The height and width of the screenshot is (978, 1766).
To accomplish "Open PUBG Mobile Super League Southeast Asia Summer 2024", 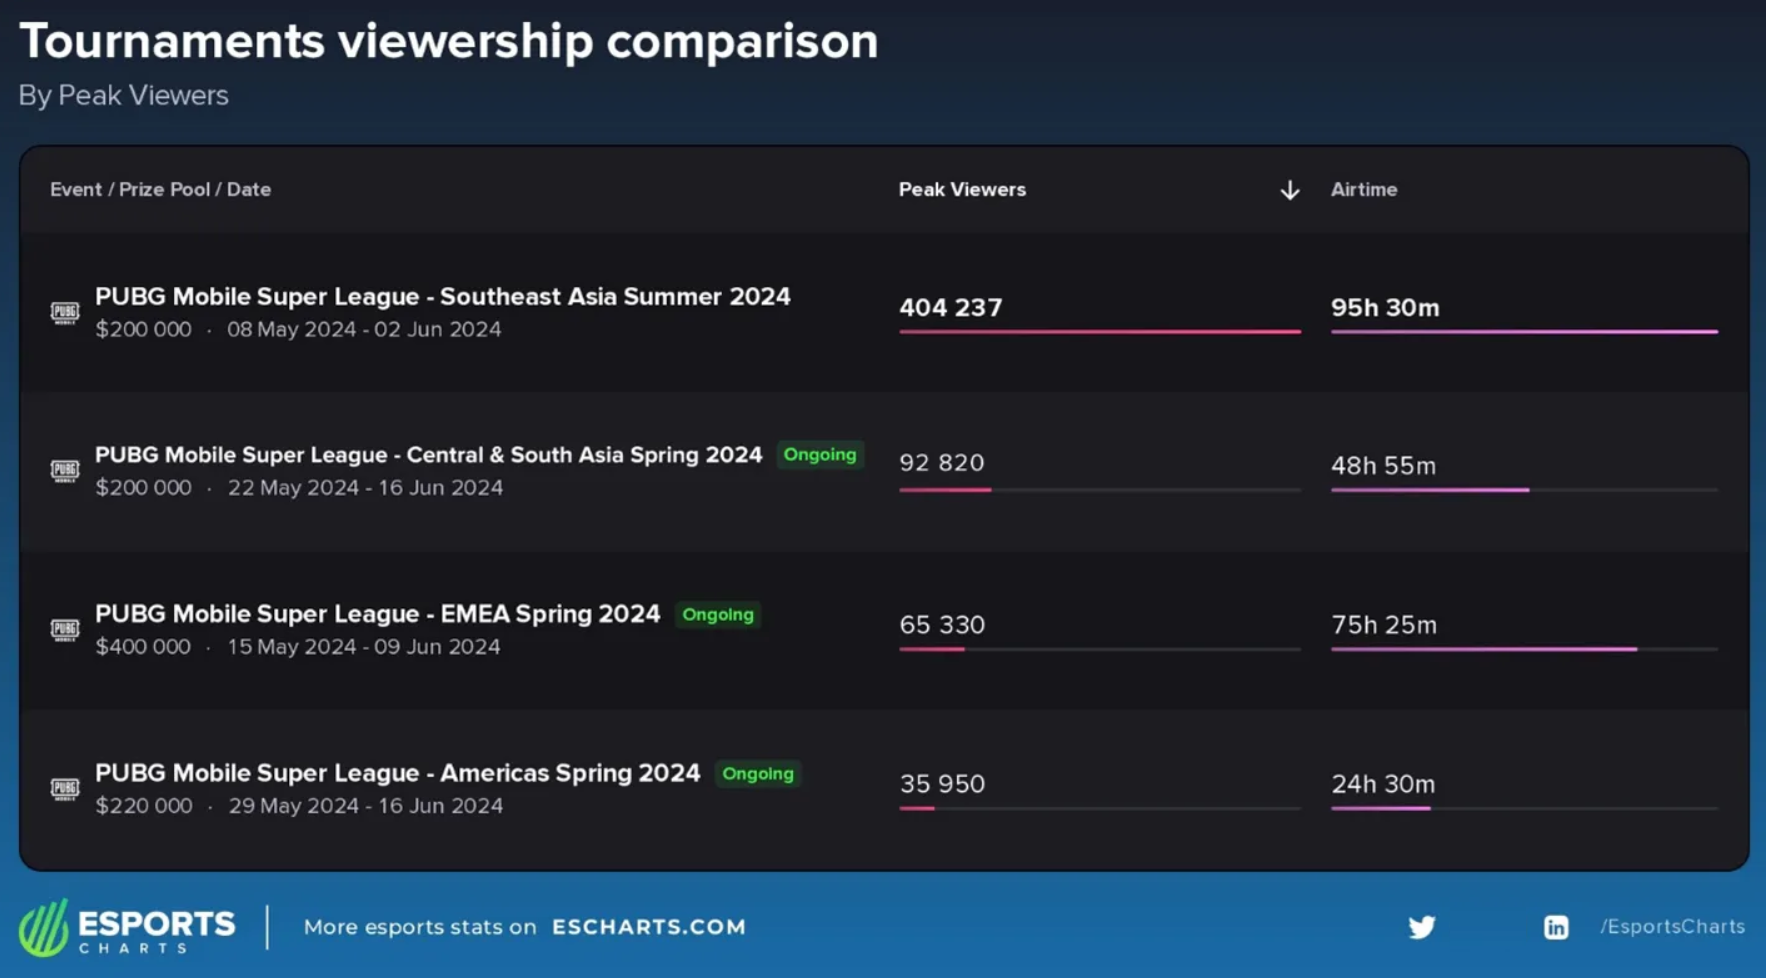I will (443, 297).
